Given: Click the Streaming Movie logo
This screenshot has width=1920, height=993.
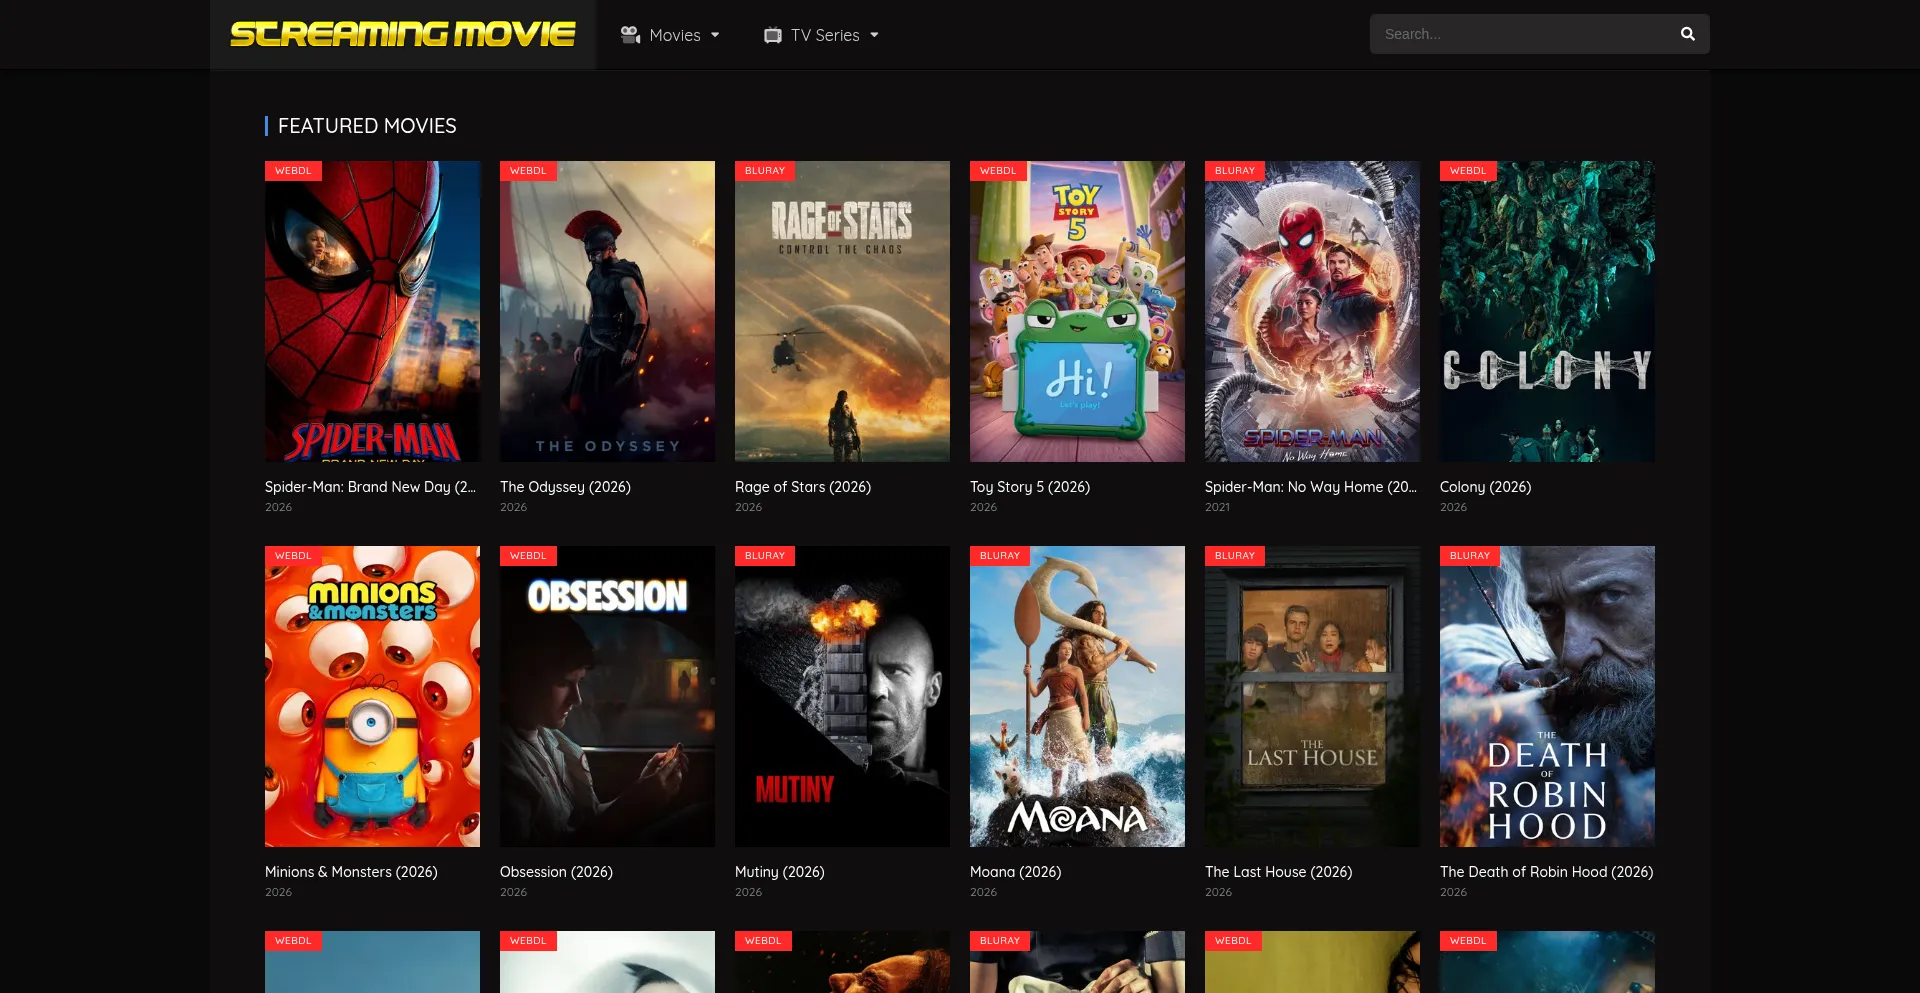Looking at the screenshot, I should [x=402, y=34].
